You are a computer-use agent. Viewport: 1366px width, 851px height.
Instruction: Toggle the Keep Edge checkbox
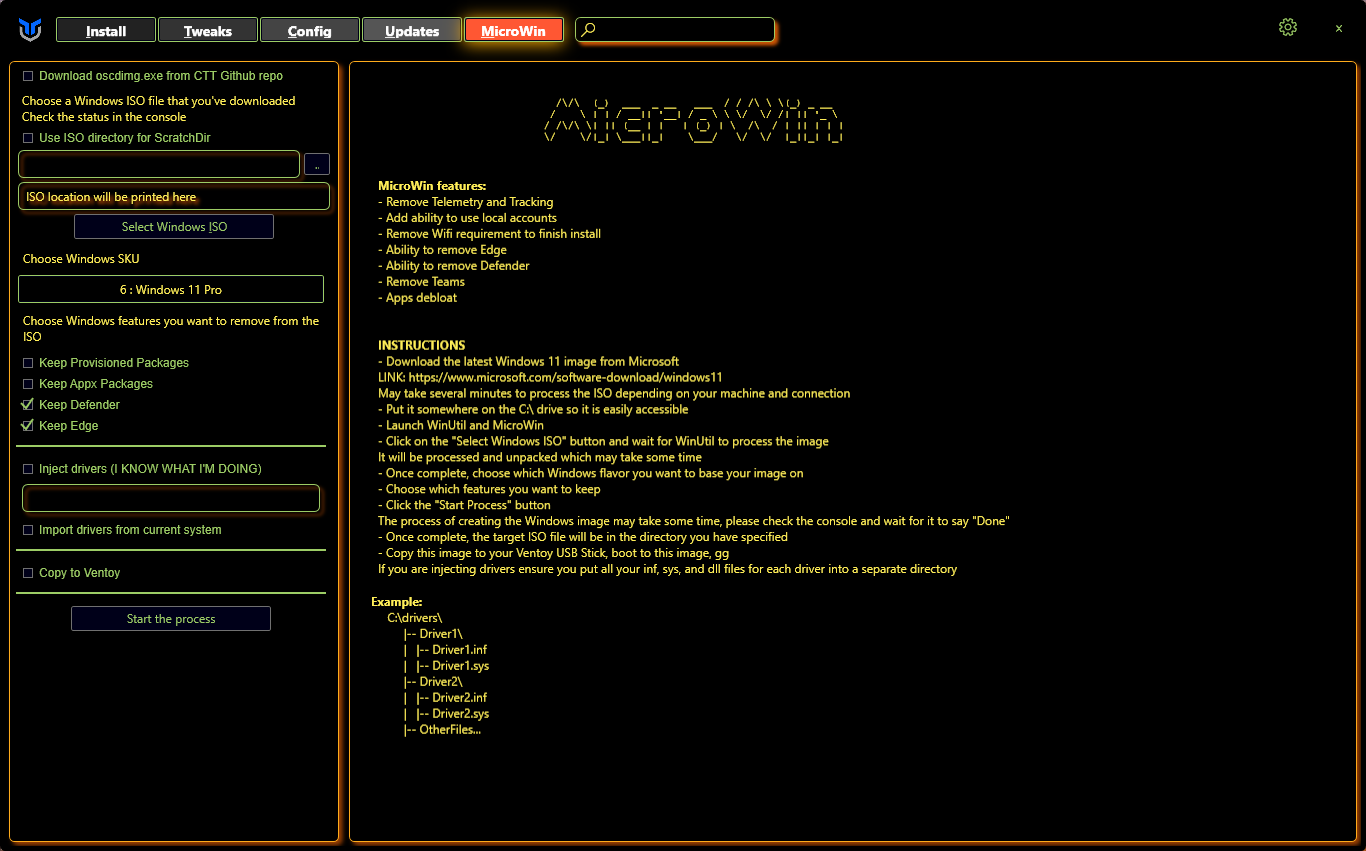(28, 426)
